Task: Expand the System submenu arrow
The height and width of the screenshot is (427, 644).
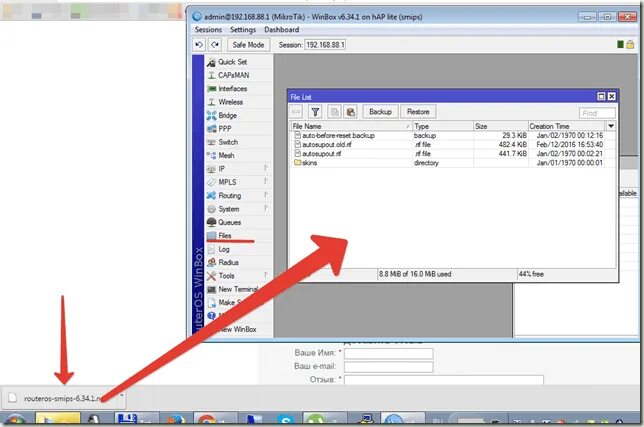Action: pos(266,208)
